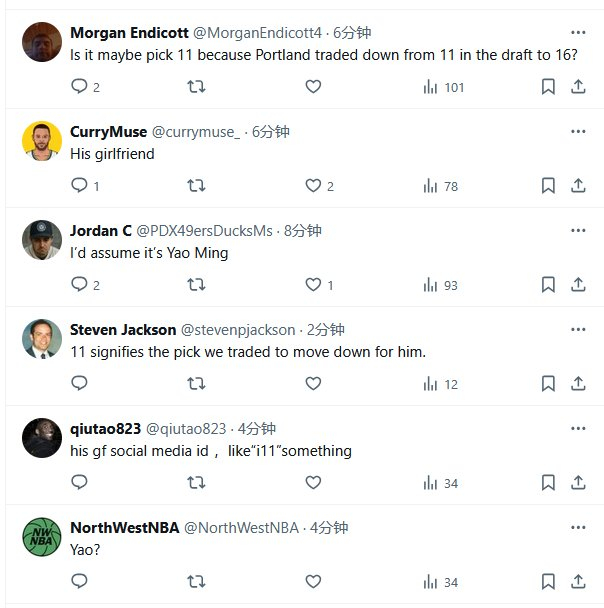Open more options menu on Steven Jackson's tweet
The image size is (604, 608).
(578, 329)
